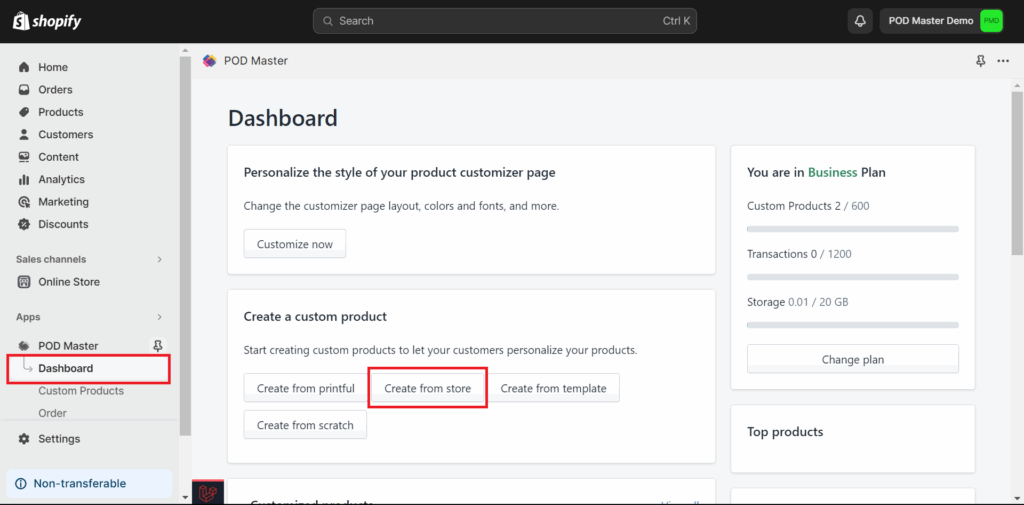The image size is (1024, 505).
Task: Click the Change plan button
Action: tap(853, 359)
